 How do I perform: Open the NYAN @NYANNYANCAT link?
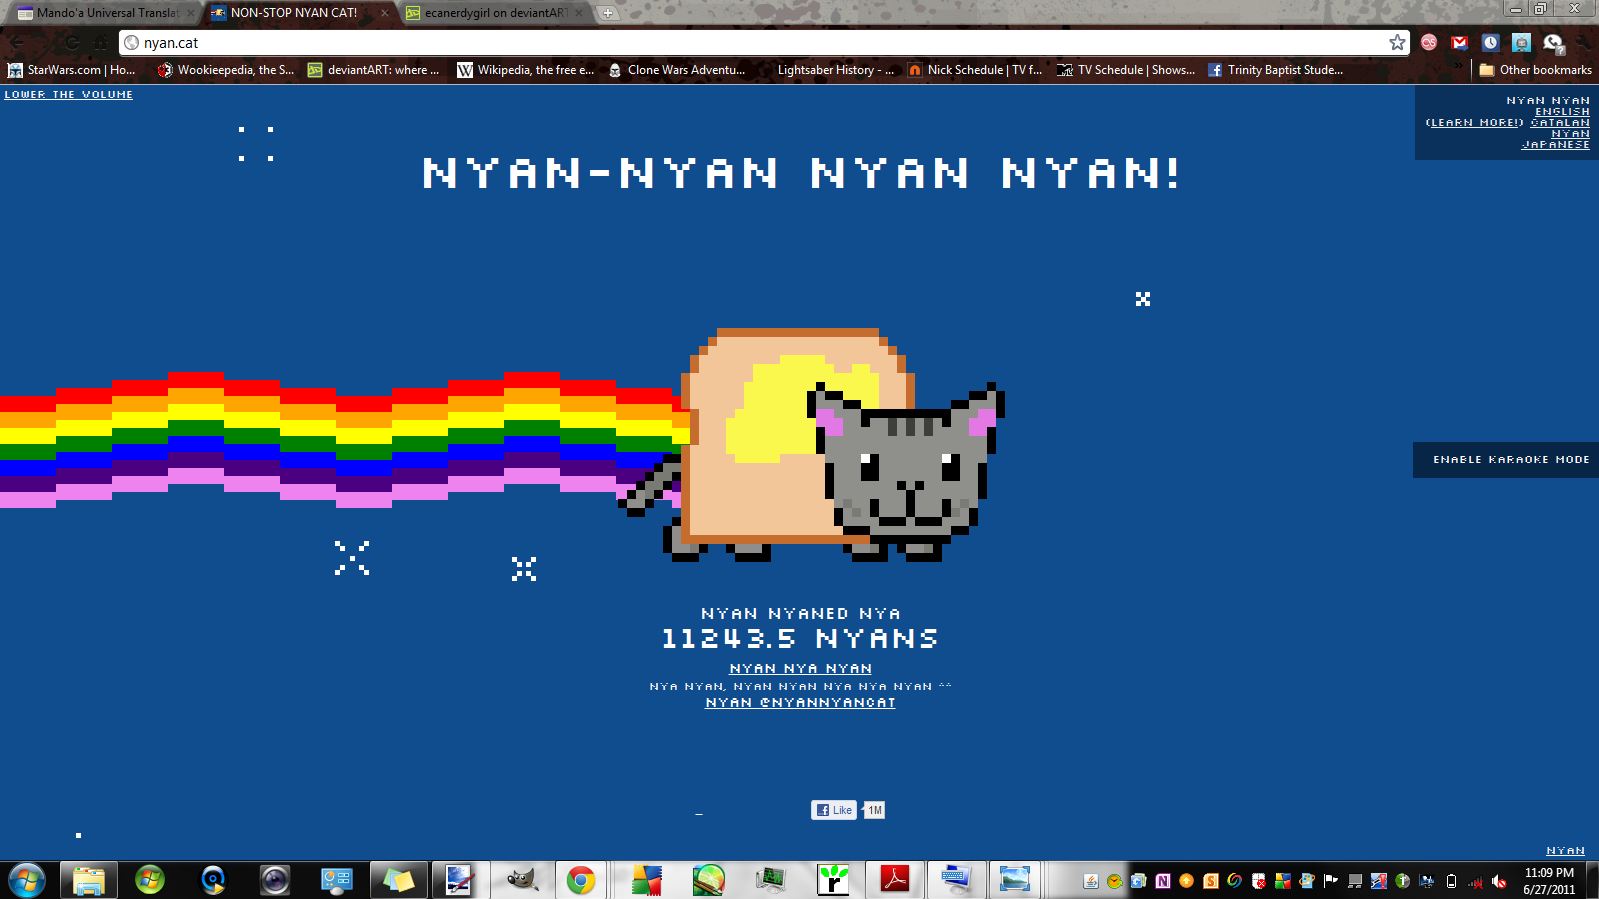pyautogui.click(x=800, y=702)
